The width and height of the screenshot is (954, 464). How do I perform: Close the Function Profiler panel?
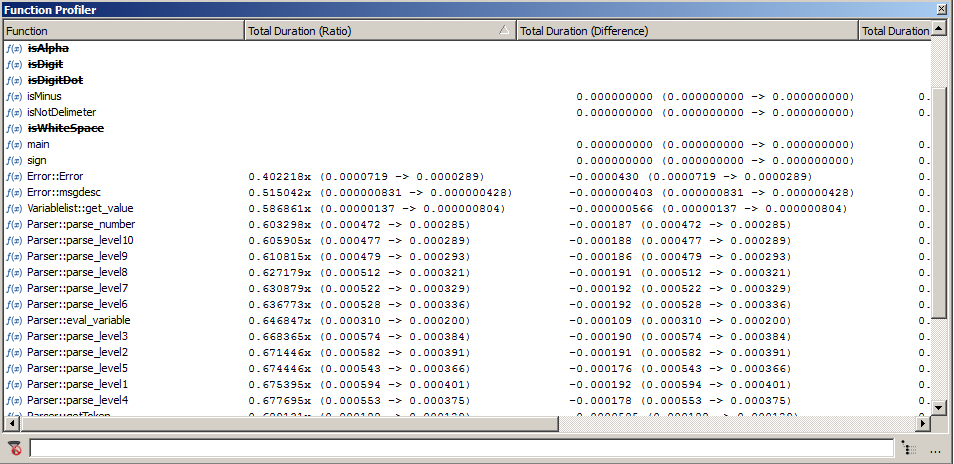tap(941, 9)
